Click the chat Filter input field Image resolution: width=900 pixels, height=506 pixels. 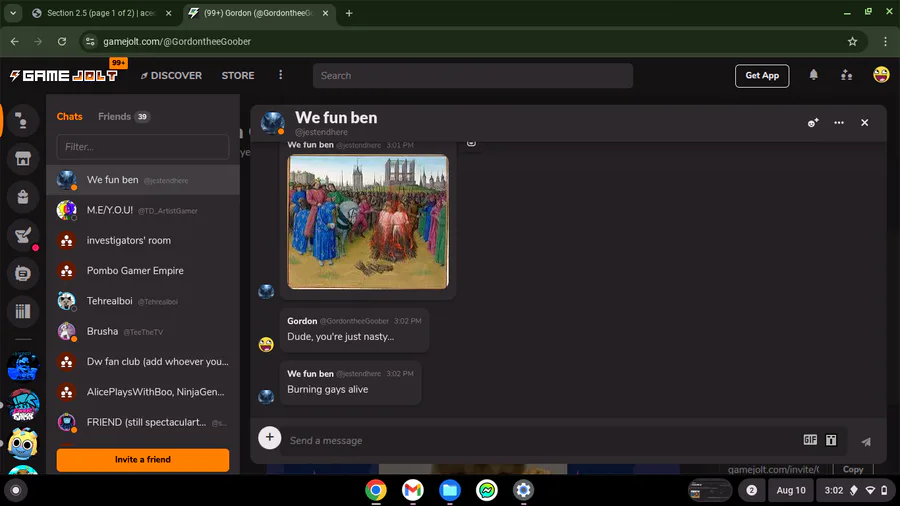(x=142, y=147)
